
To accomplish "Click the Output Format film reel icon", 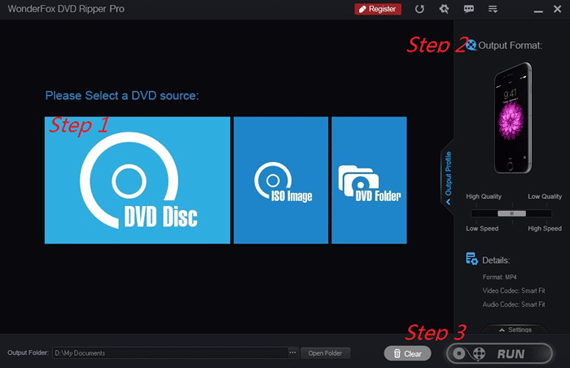I will point(471,45).
